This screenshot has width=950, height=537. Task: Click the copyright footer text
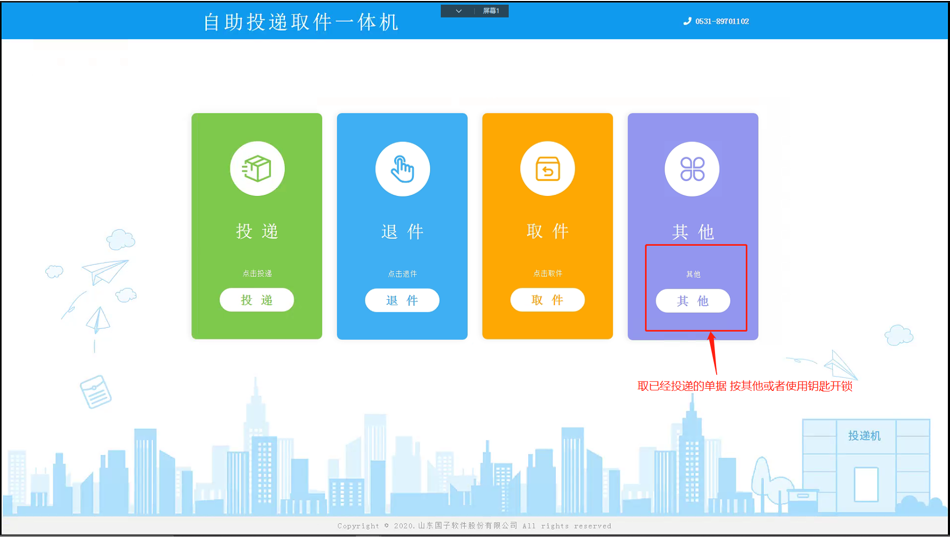point(474,525)
